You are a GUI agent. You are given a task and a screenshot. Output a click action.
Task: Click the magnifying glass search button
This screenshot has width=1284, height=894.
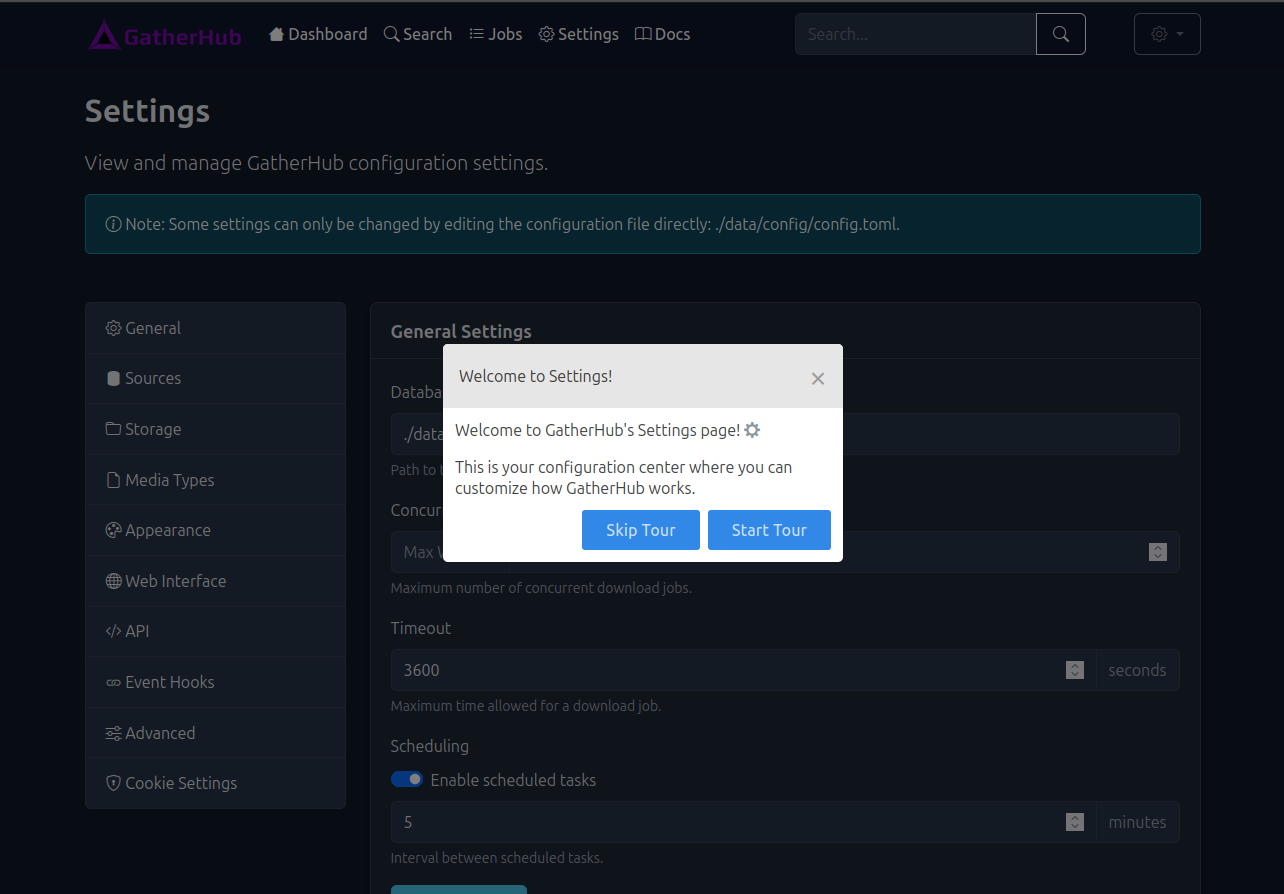1060,33
